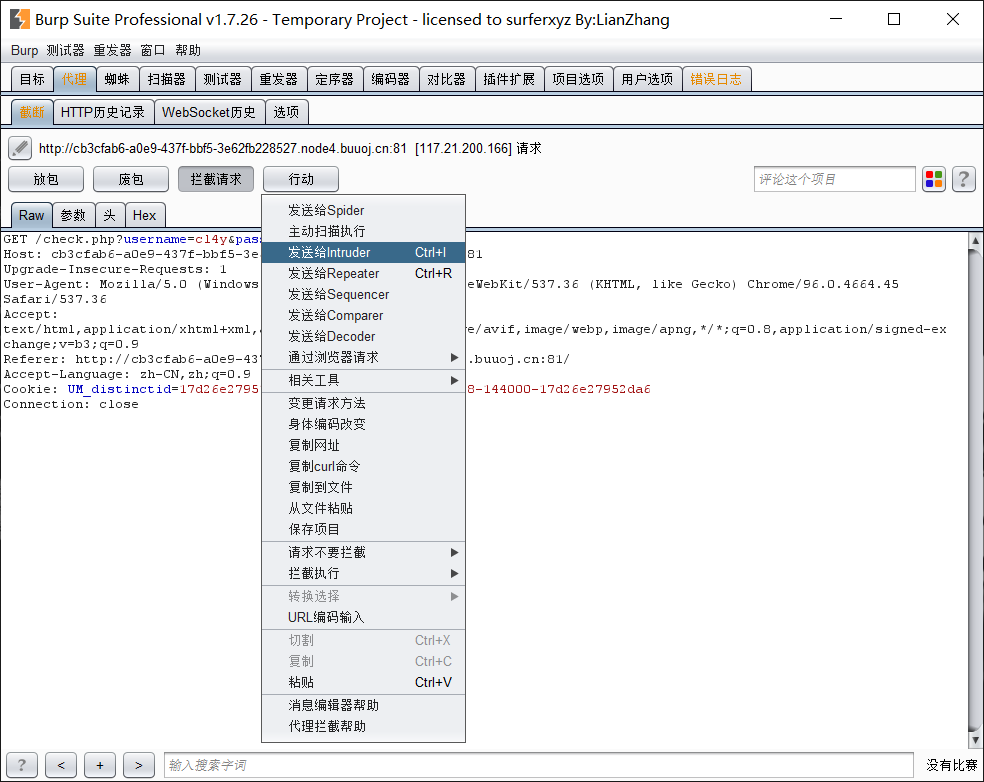Click the Burp Suite logo in the title bar

19,19
